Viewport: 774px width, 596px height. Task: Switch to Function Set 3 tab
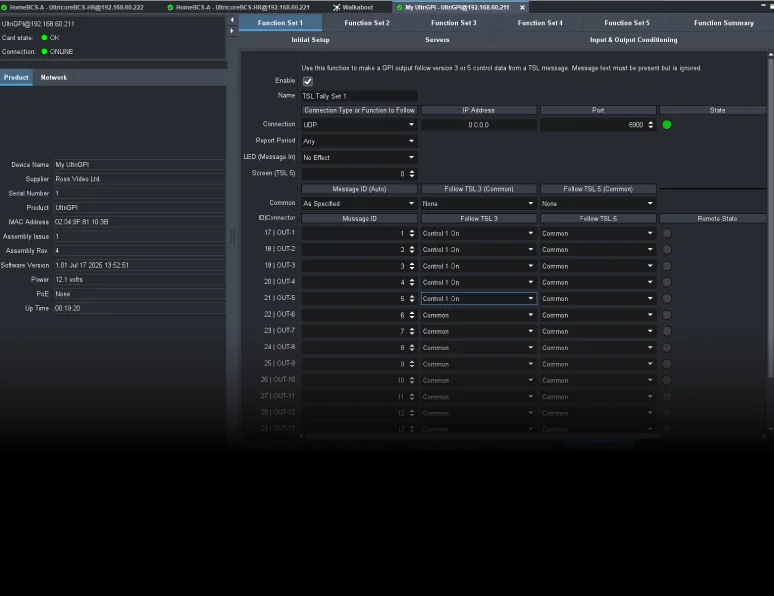coord(454,23)
